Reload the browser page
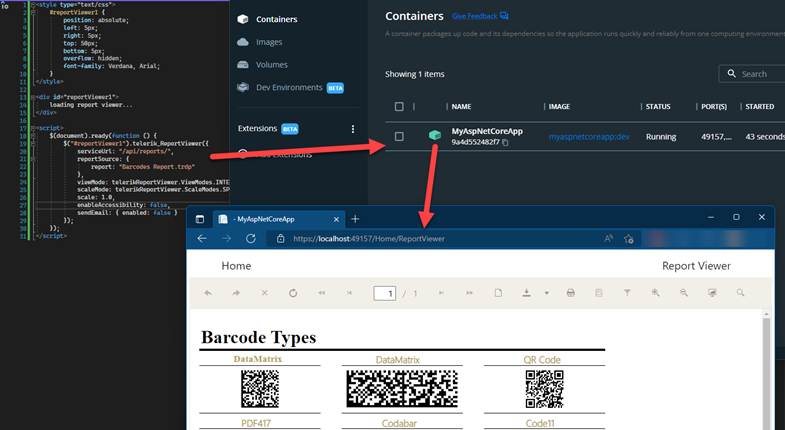785x430 pixels. (x=251, y=239)
